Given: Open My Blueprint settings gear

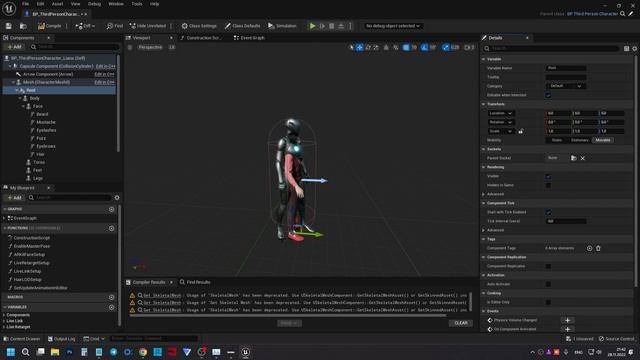Looking at the screenshot, I should tap(117, 198).
